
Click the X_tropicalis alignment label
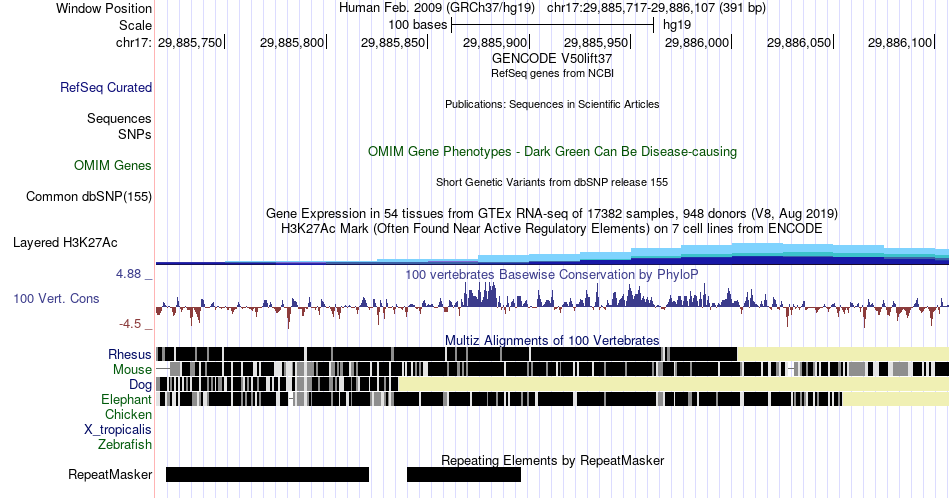pos(118,430)
